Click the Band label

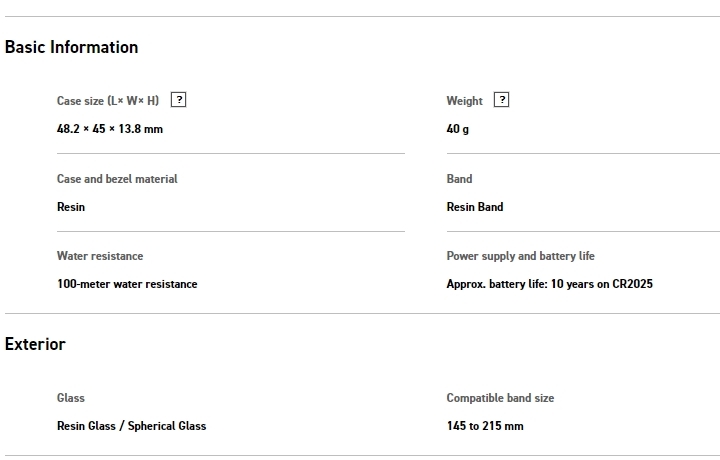click(459, 179)
